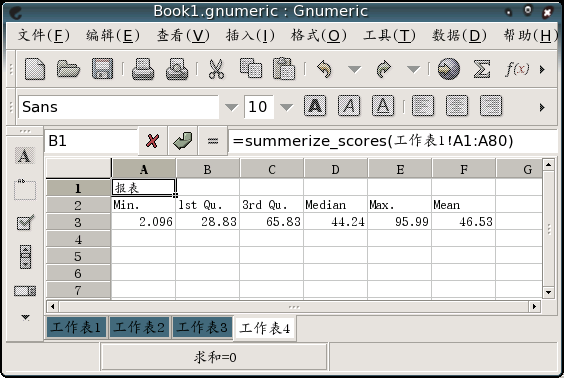
Task: Select the label object tool A
Action: coord(24,156)
